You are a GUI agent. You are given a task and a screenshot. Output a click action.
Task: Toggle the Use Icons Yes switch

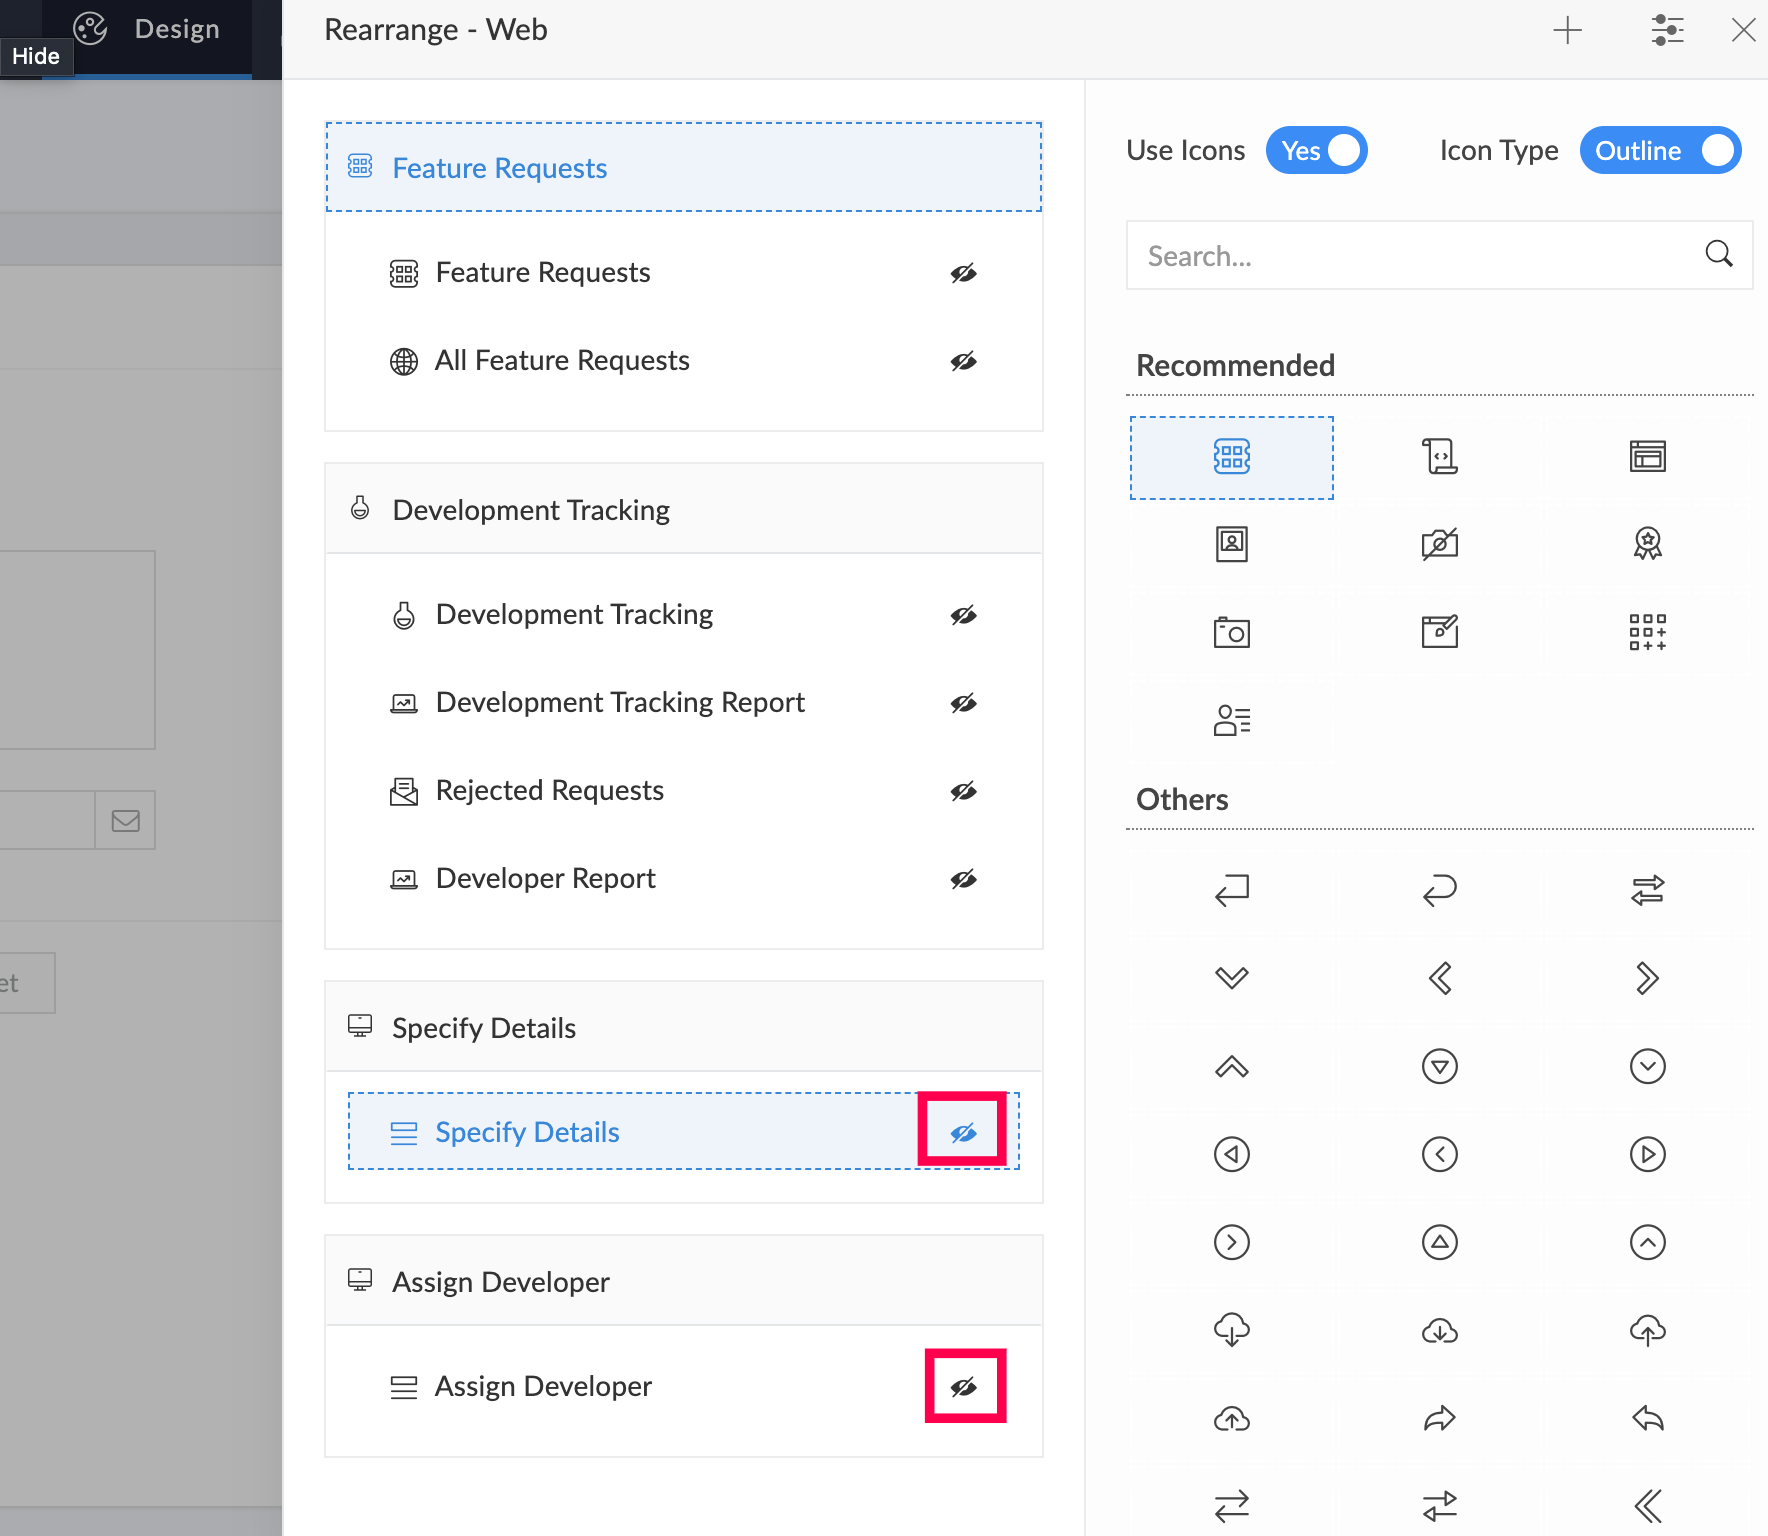click(x=1316, y=150)
